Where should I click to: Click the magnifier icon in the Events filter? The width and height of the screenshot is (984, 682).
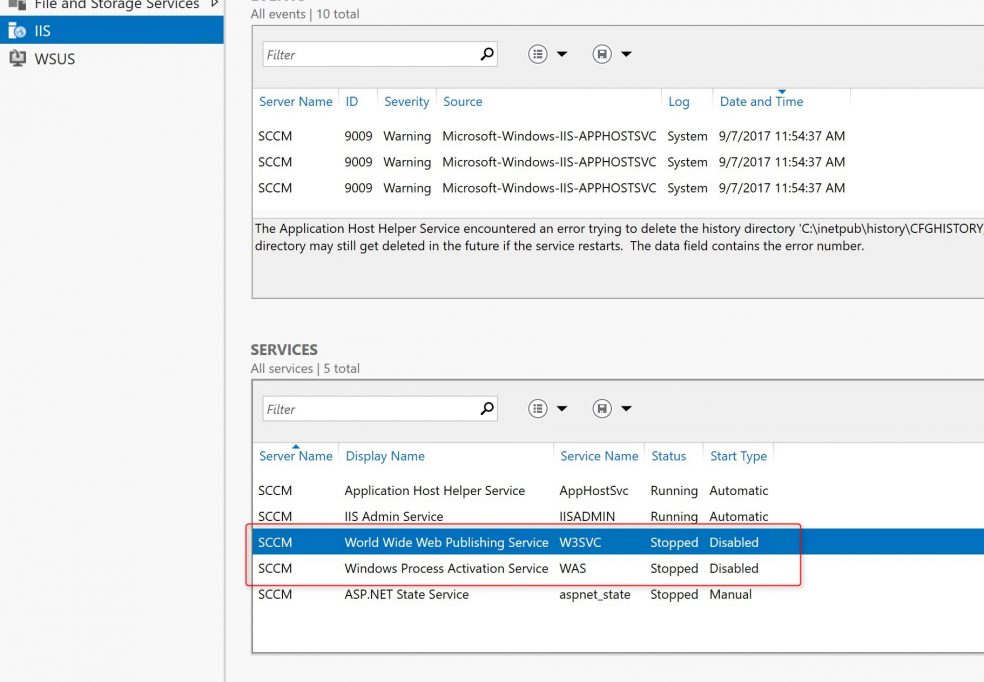click(488, 53)
